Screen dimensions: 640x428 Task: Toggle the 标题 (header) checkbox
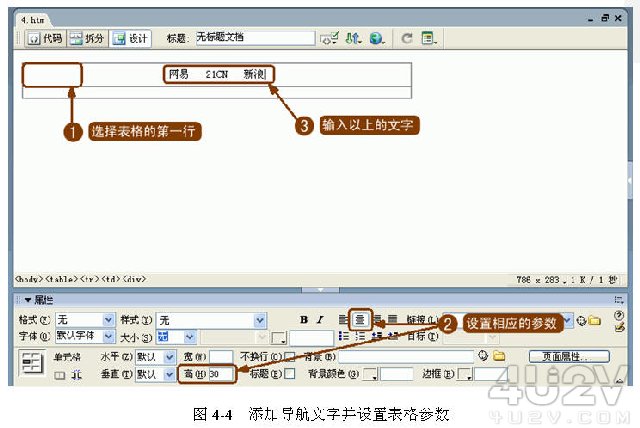289,374
